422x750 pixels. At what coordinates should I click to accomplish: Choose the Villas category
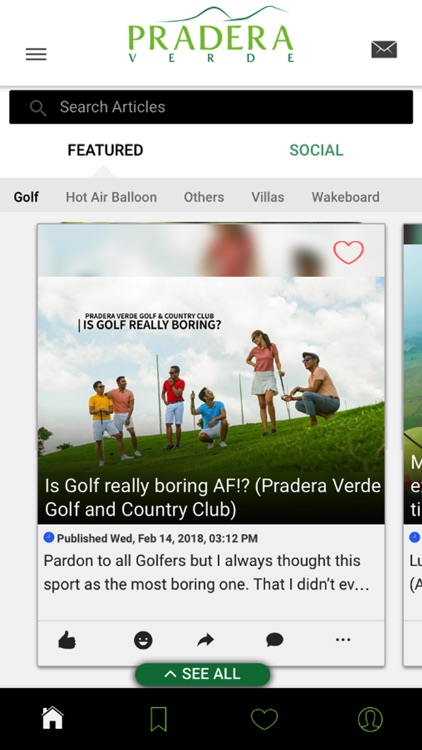(268, 197)
